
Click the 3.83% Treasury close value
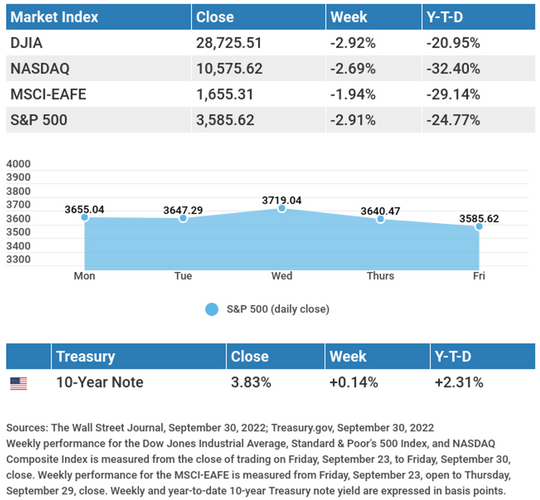point(251,382)
